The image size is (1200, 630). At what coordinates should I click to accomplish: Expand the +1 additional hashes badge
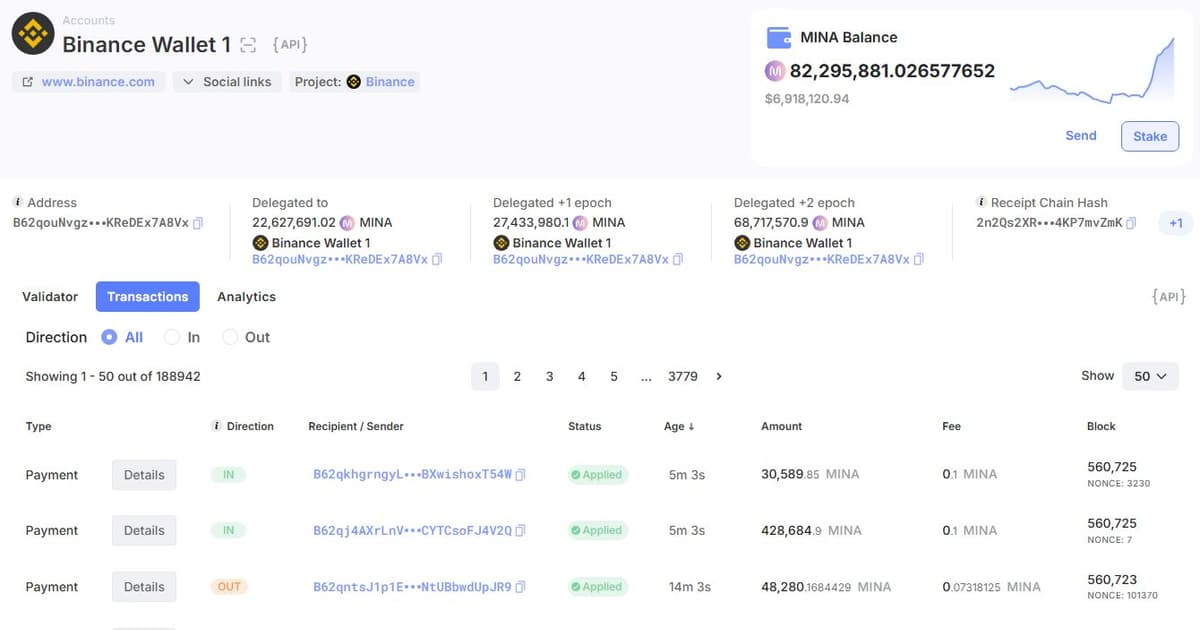click(x=1176, y=223)
